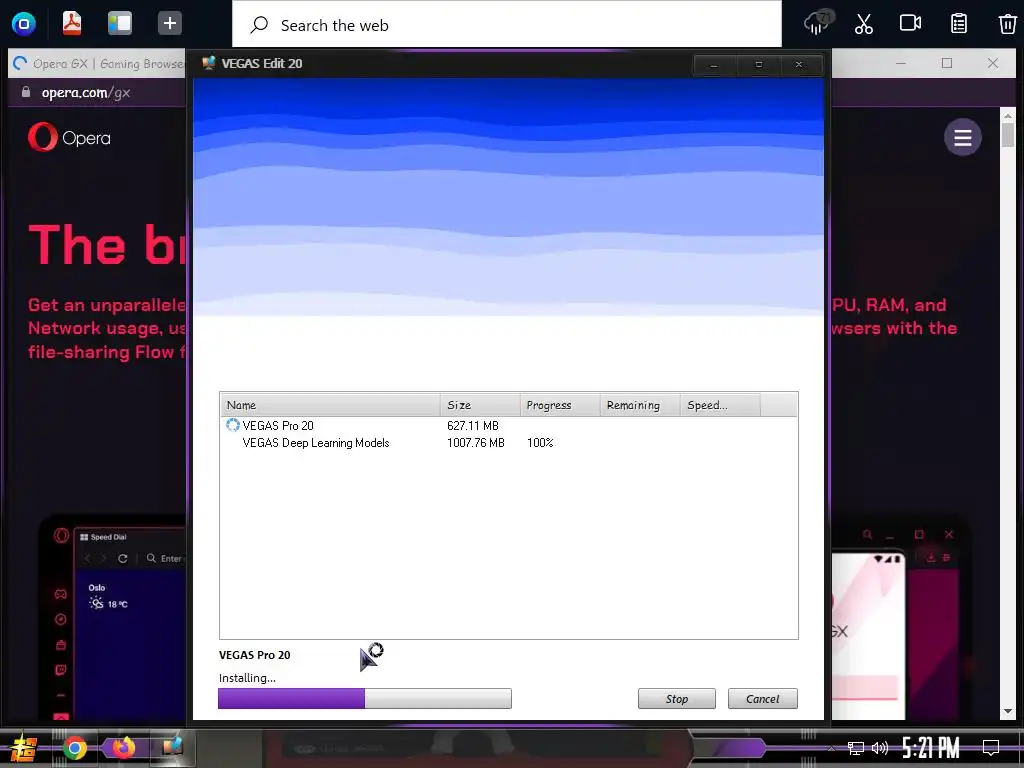Open the widgets panel icon in top bar
The width and height of the screenshot is (1024, 768).
tap(120, 24)
